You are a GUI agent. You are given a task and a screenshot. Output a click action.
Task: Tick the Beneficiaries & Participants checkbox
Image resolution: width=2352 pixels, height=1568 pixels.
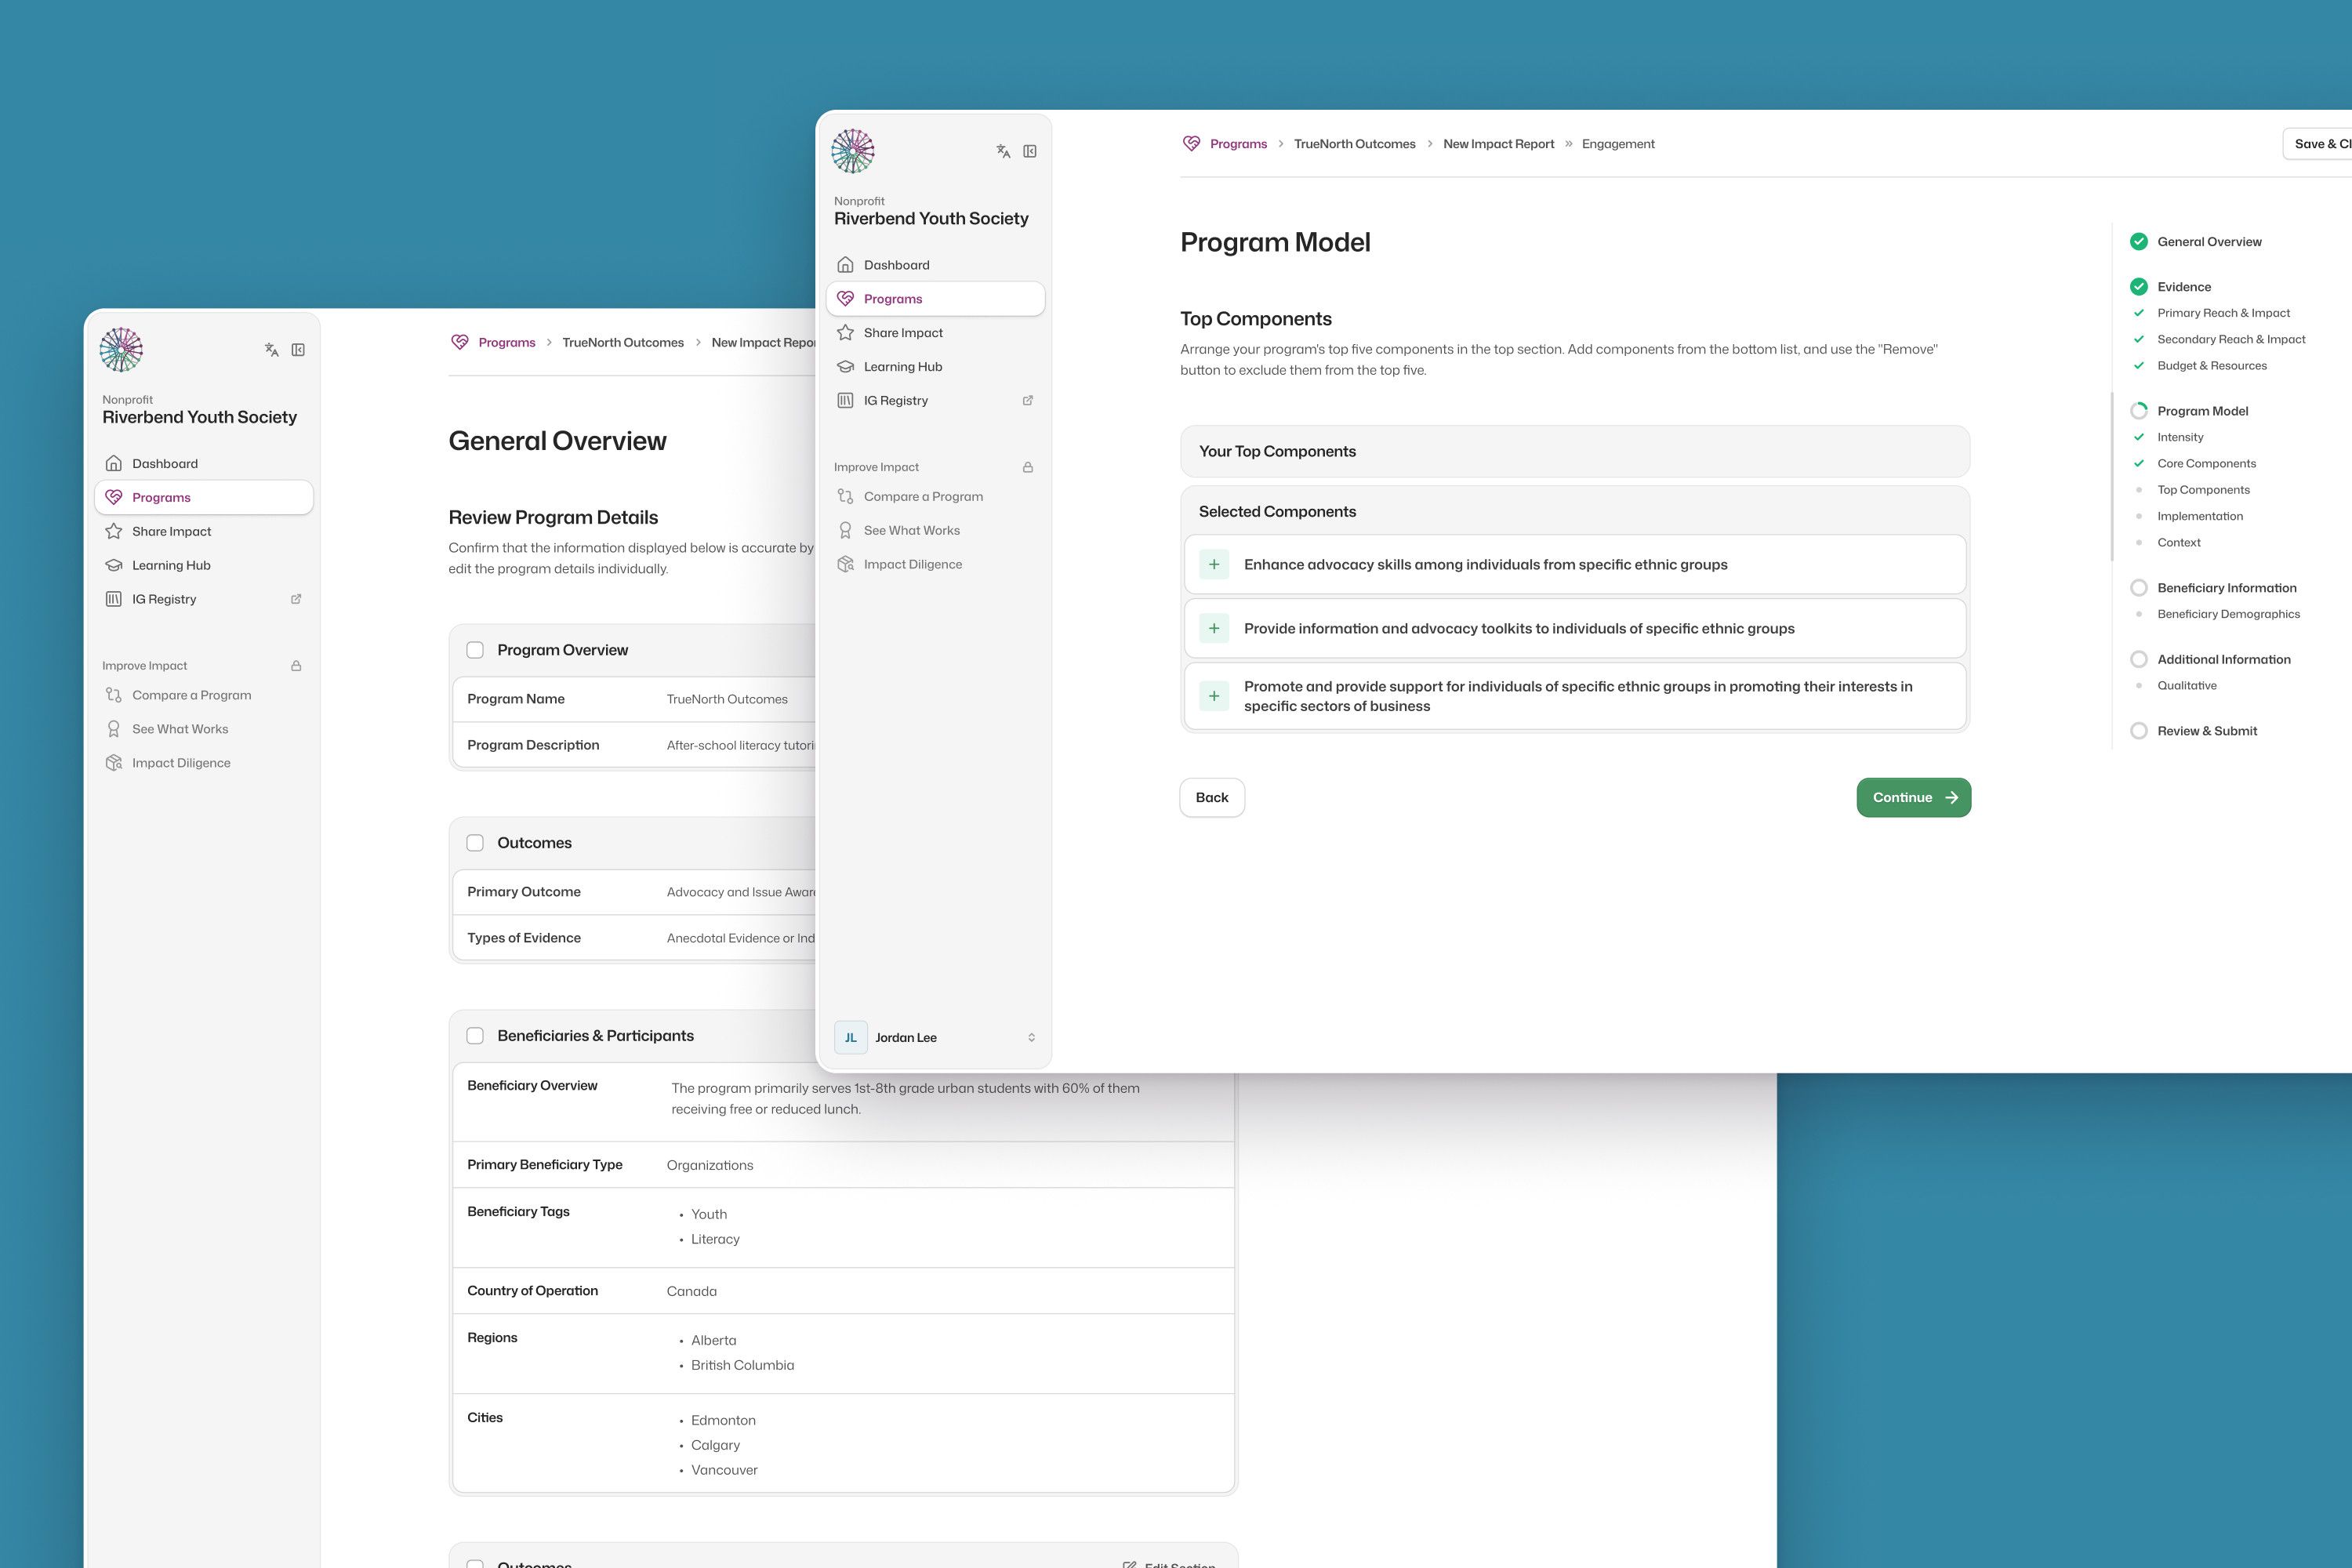[475, 1036]
